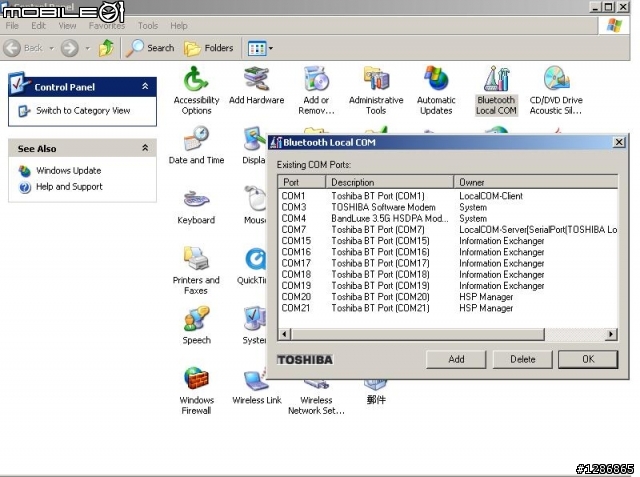Open the Views dropdown button
This screenshot has height=477, width=640.
(260, 49)
